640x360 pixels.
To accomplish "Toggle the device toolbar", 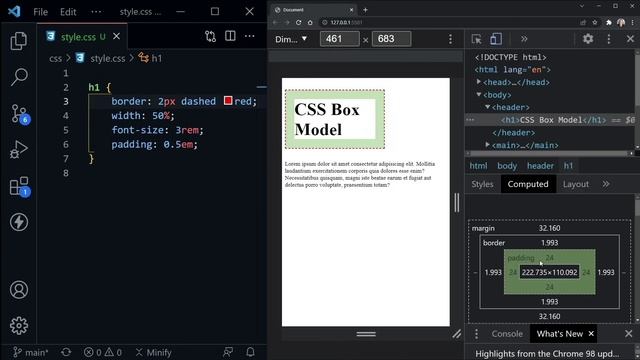I will [496, 39].
